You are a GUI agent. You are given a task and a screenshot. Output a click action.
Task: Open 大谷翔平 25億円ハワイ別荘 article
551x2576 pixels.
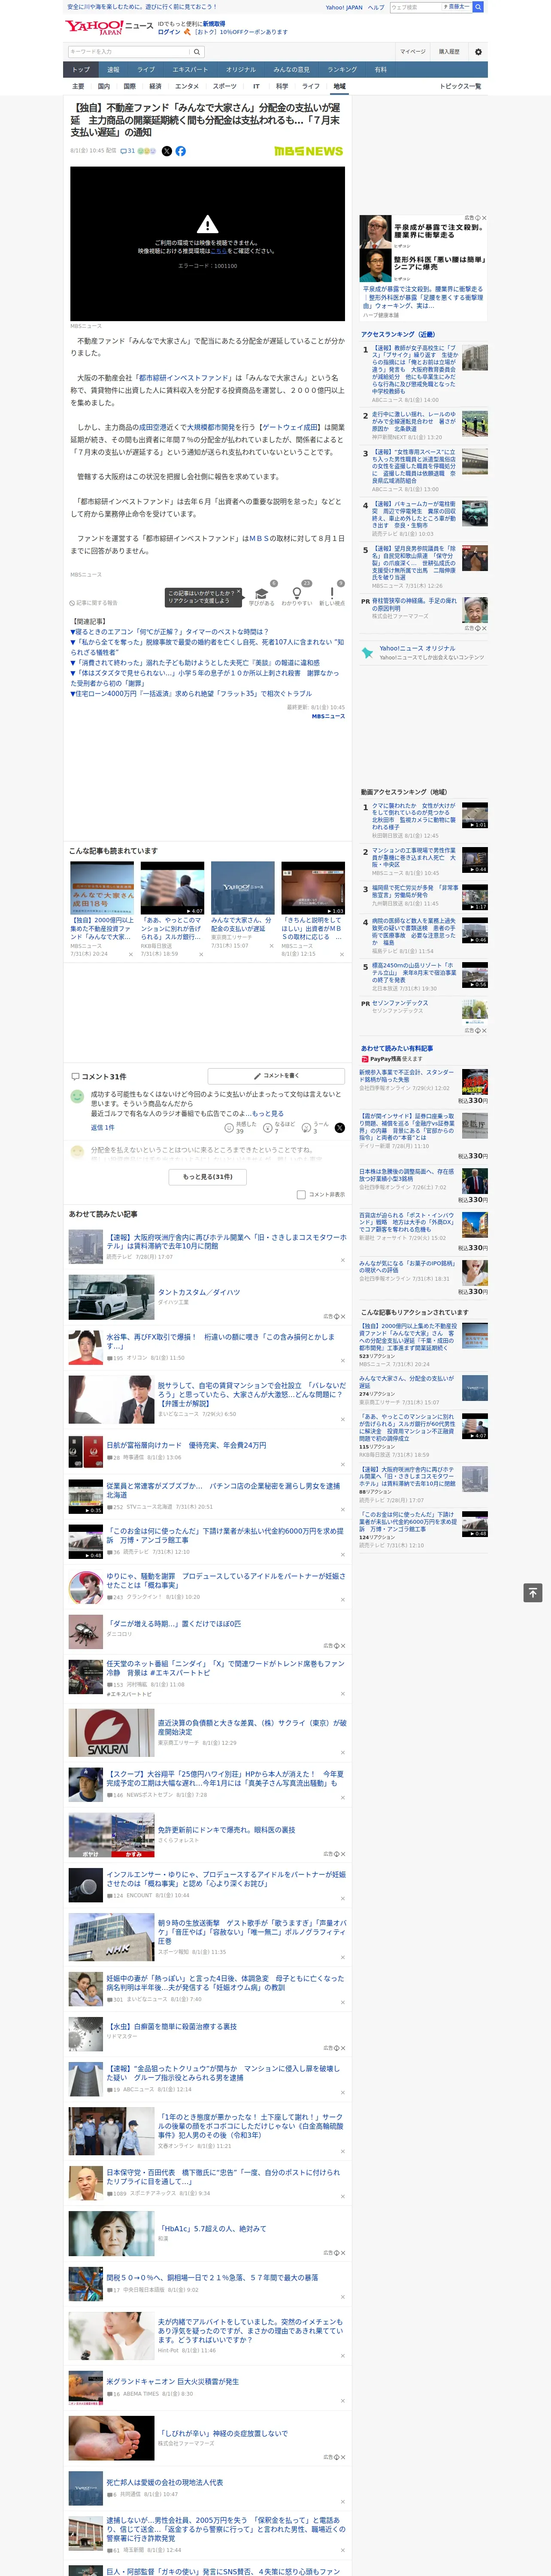click(x=225, y=1778)
